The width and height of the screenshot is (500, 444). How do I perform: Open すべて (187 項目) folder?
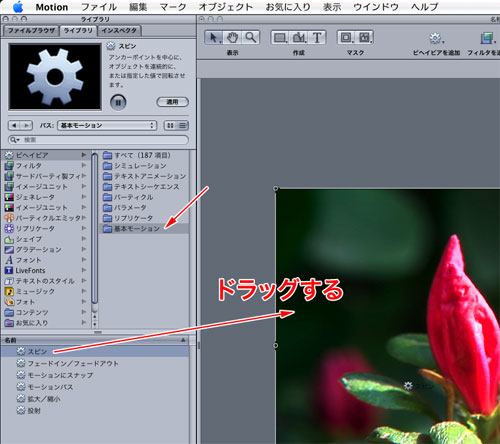(144, 155)
